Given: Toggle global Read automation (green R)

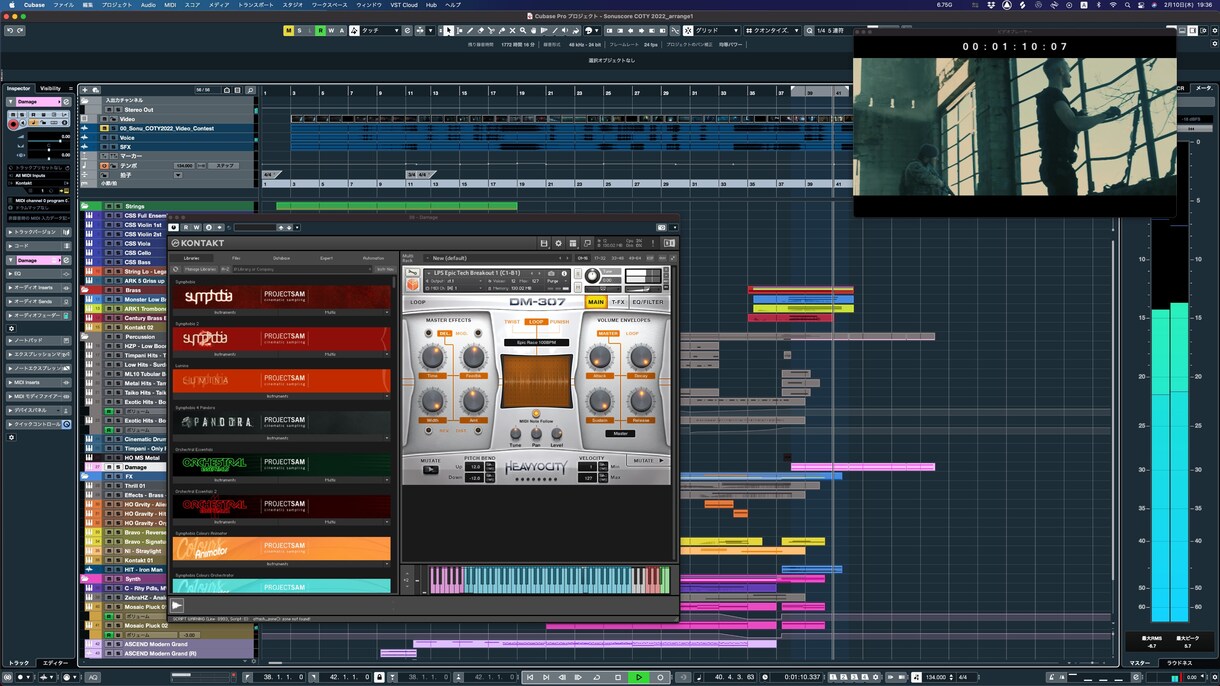Looking at the screenshot, I should (x=320, y=31).
